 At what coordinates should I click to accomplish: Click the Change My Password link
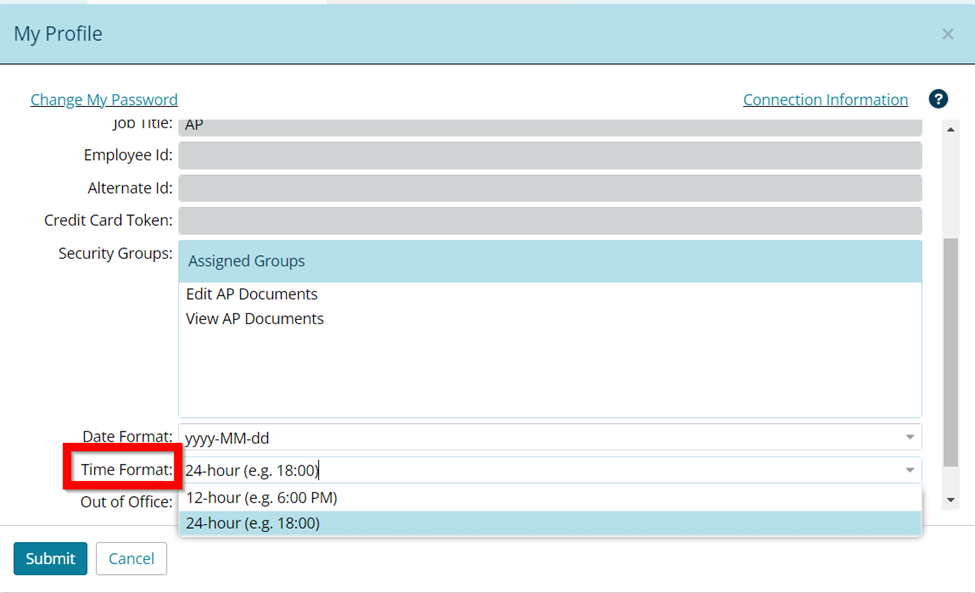point(104,100)
